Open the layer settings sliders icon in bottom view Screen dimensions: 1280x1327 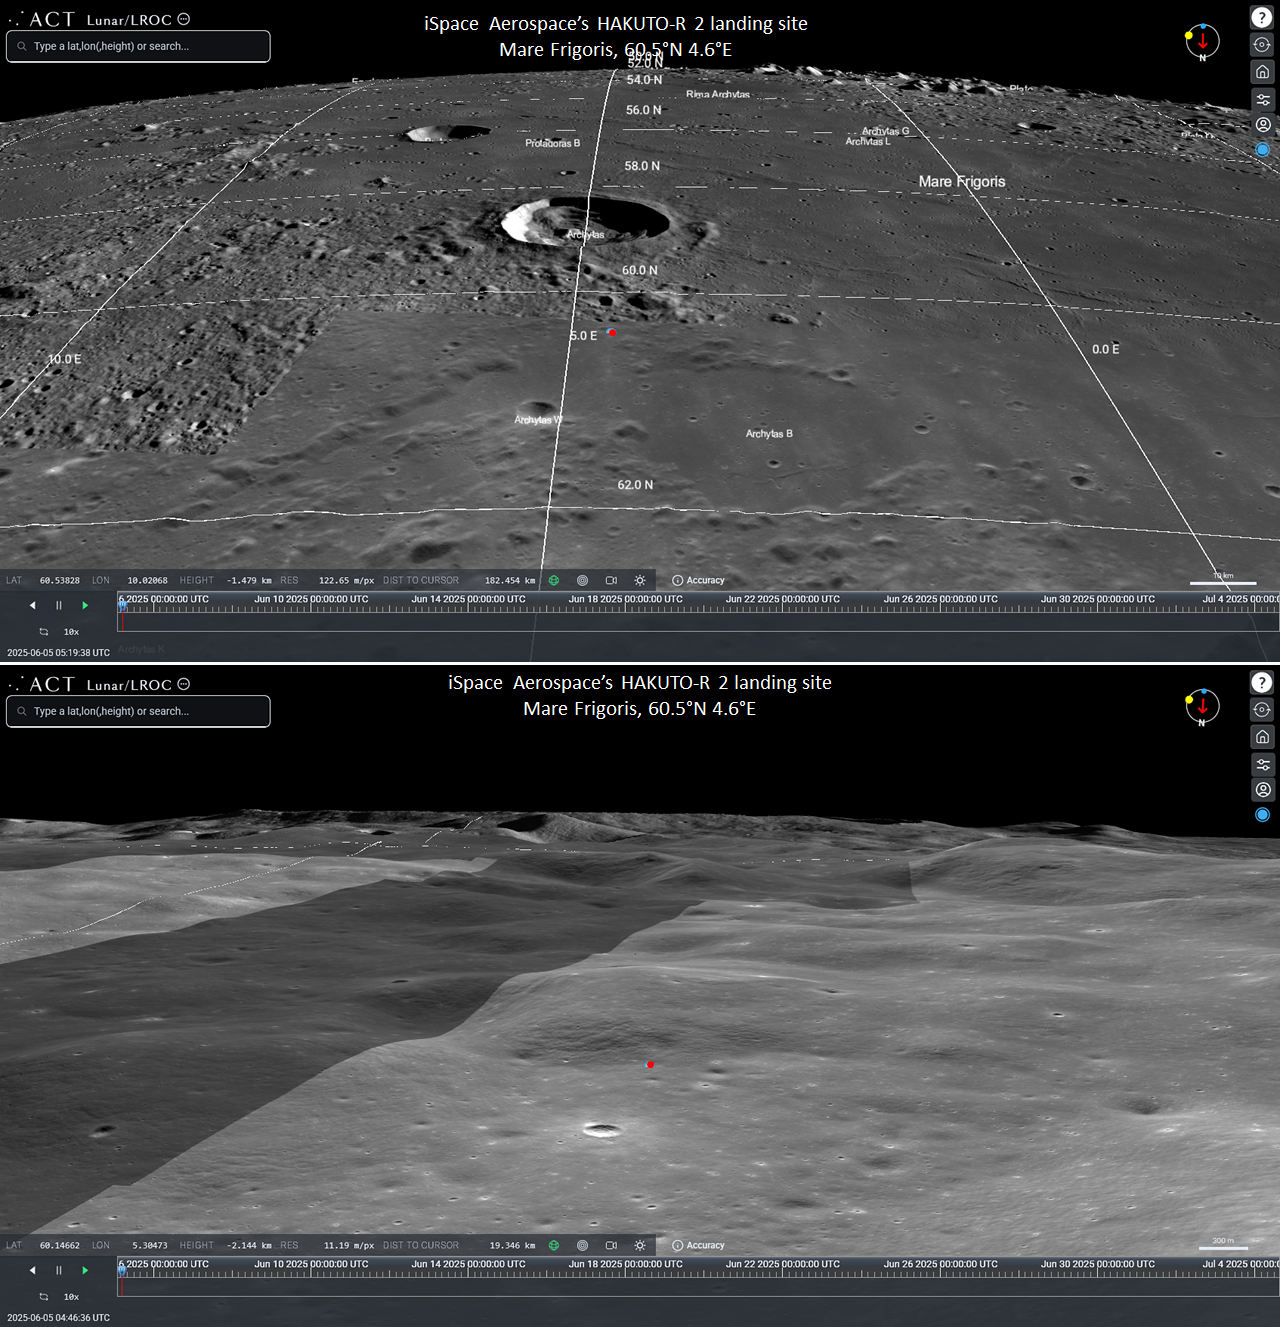point(1262,764)
